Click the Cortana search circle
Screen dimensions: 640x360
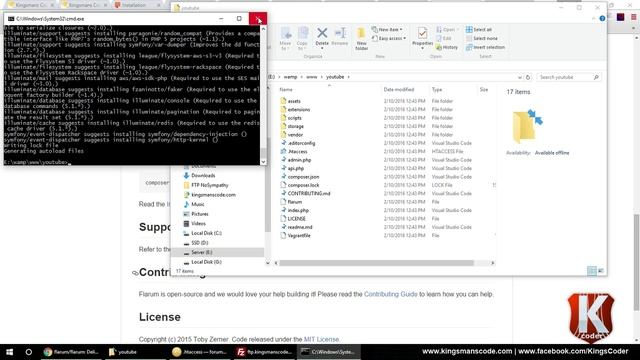pos(29,352)
